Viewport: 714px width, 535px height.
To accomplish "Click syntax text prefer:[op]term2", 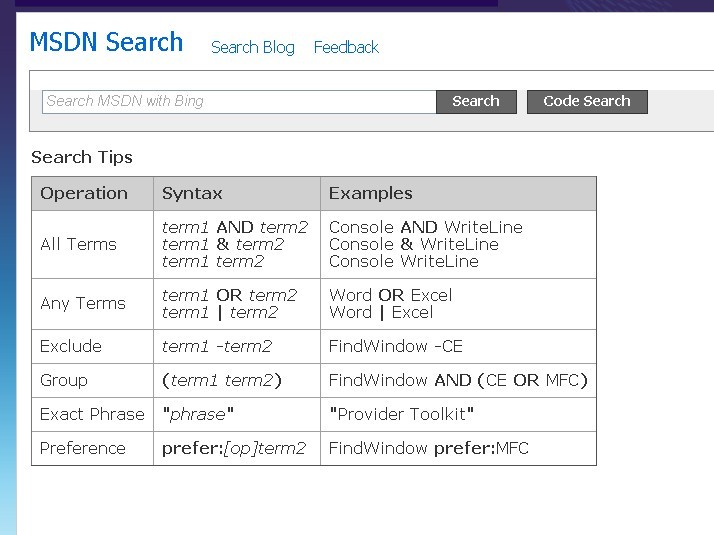I will (234, 448).
